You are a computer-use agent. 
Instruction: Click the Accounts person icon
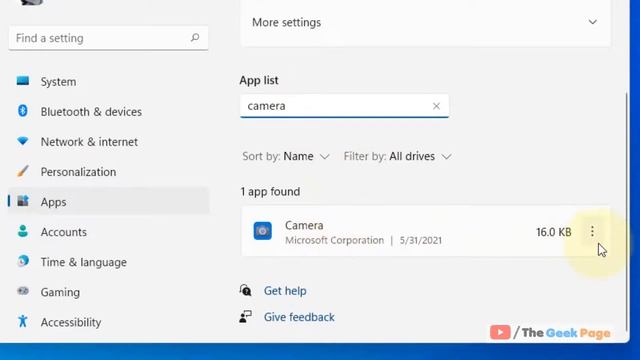point(23,231)
